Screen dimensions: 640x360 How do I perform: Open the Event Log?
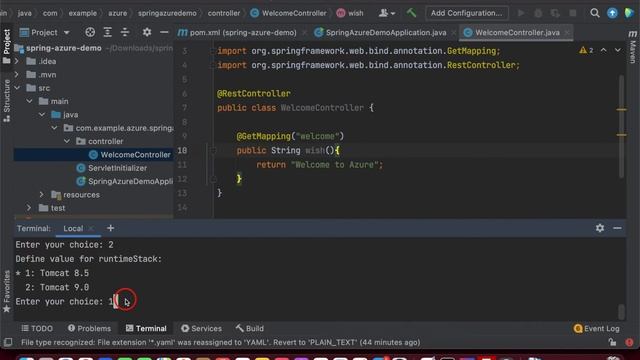(x=597, y=328)
